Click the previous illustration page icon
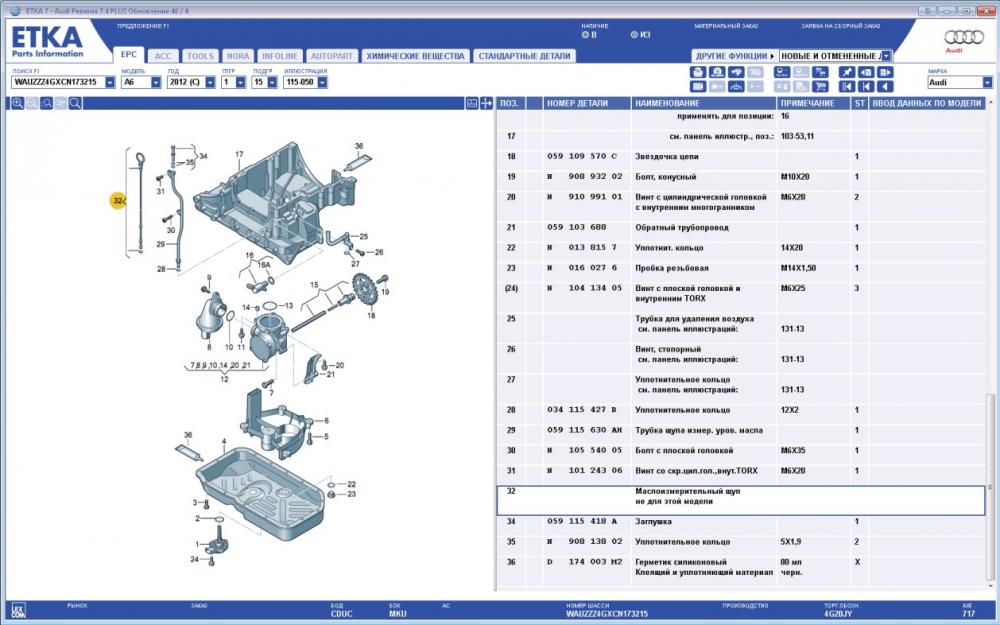Image resolution: width=1000 pixels, height=625 pixels. pyautogui.click(x=866, y=72)
